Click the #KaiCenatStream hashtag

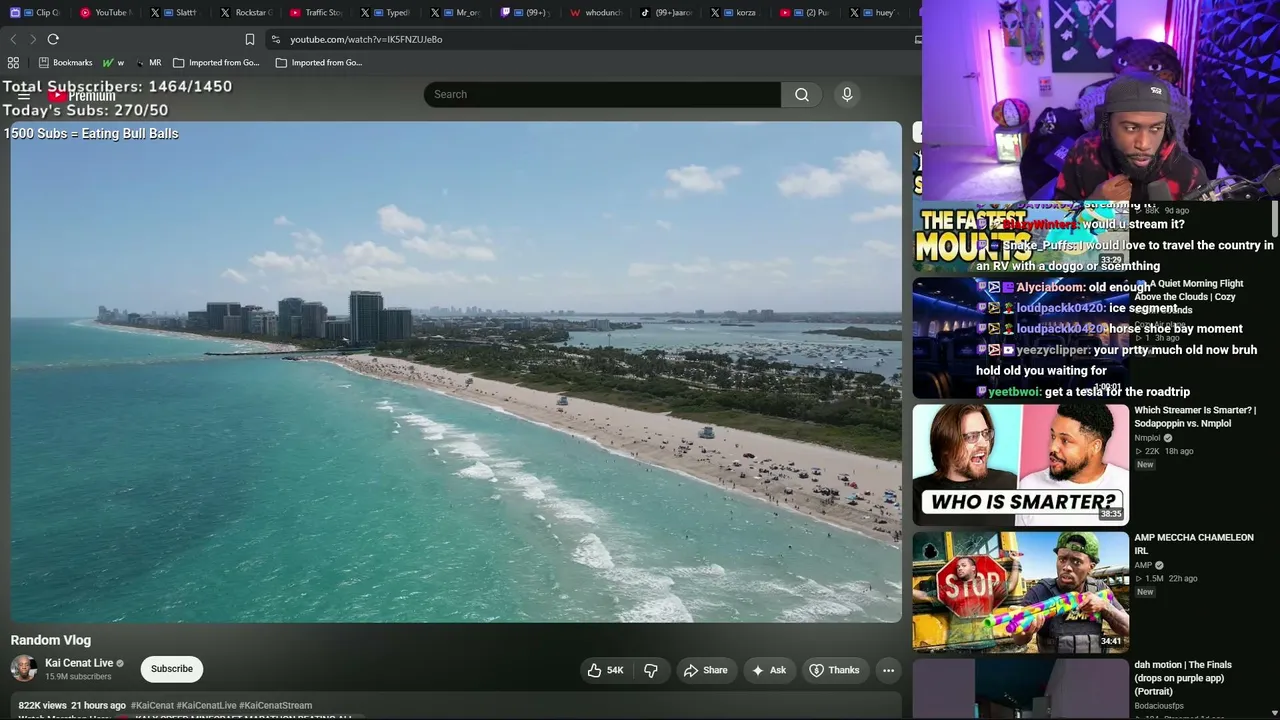coord(276,705)
